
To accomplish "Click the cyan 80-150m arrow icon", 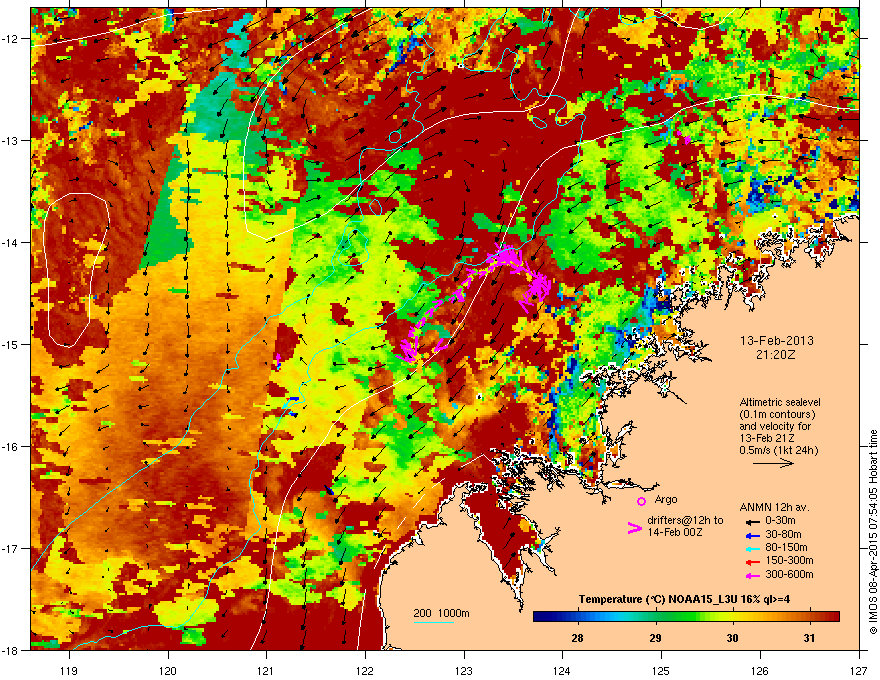I will tap(752, 548).
